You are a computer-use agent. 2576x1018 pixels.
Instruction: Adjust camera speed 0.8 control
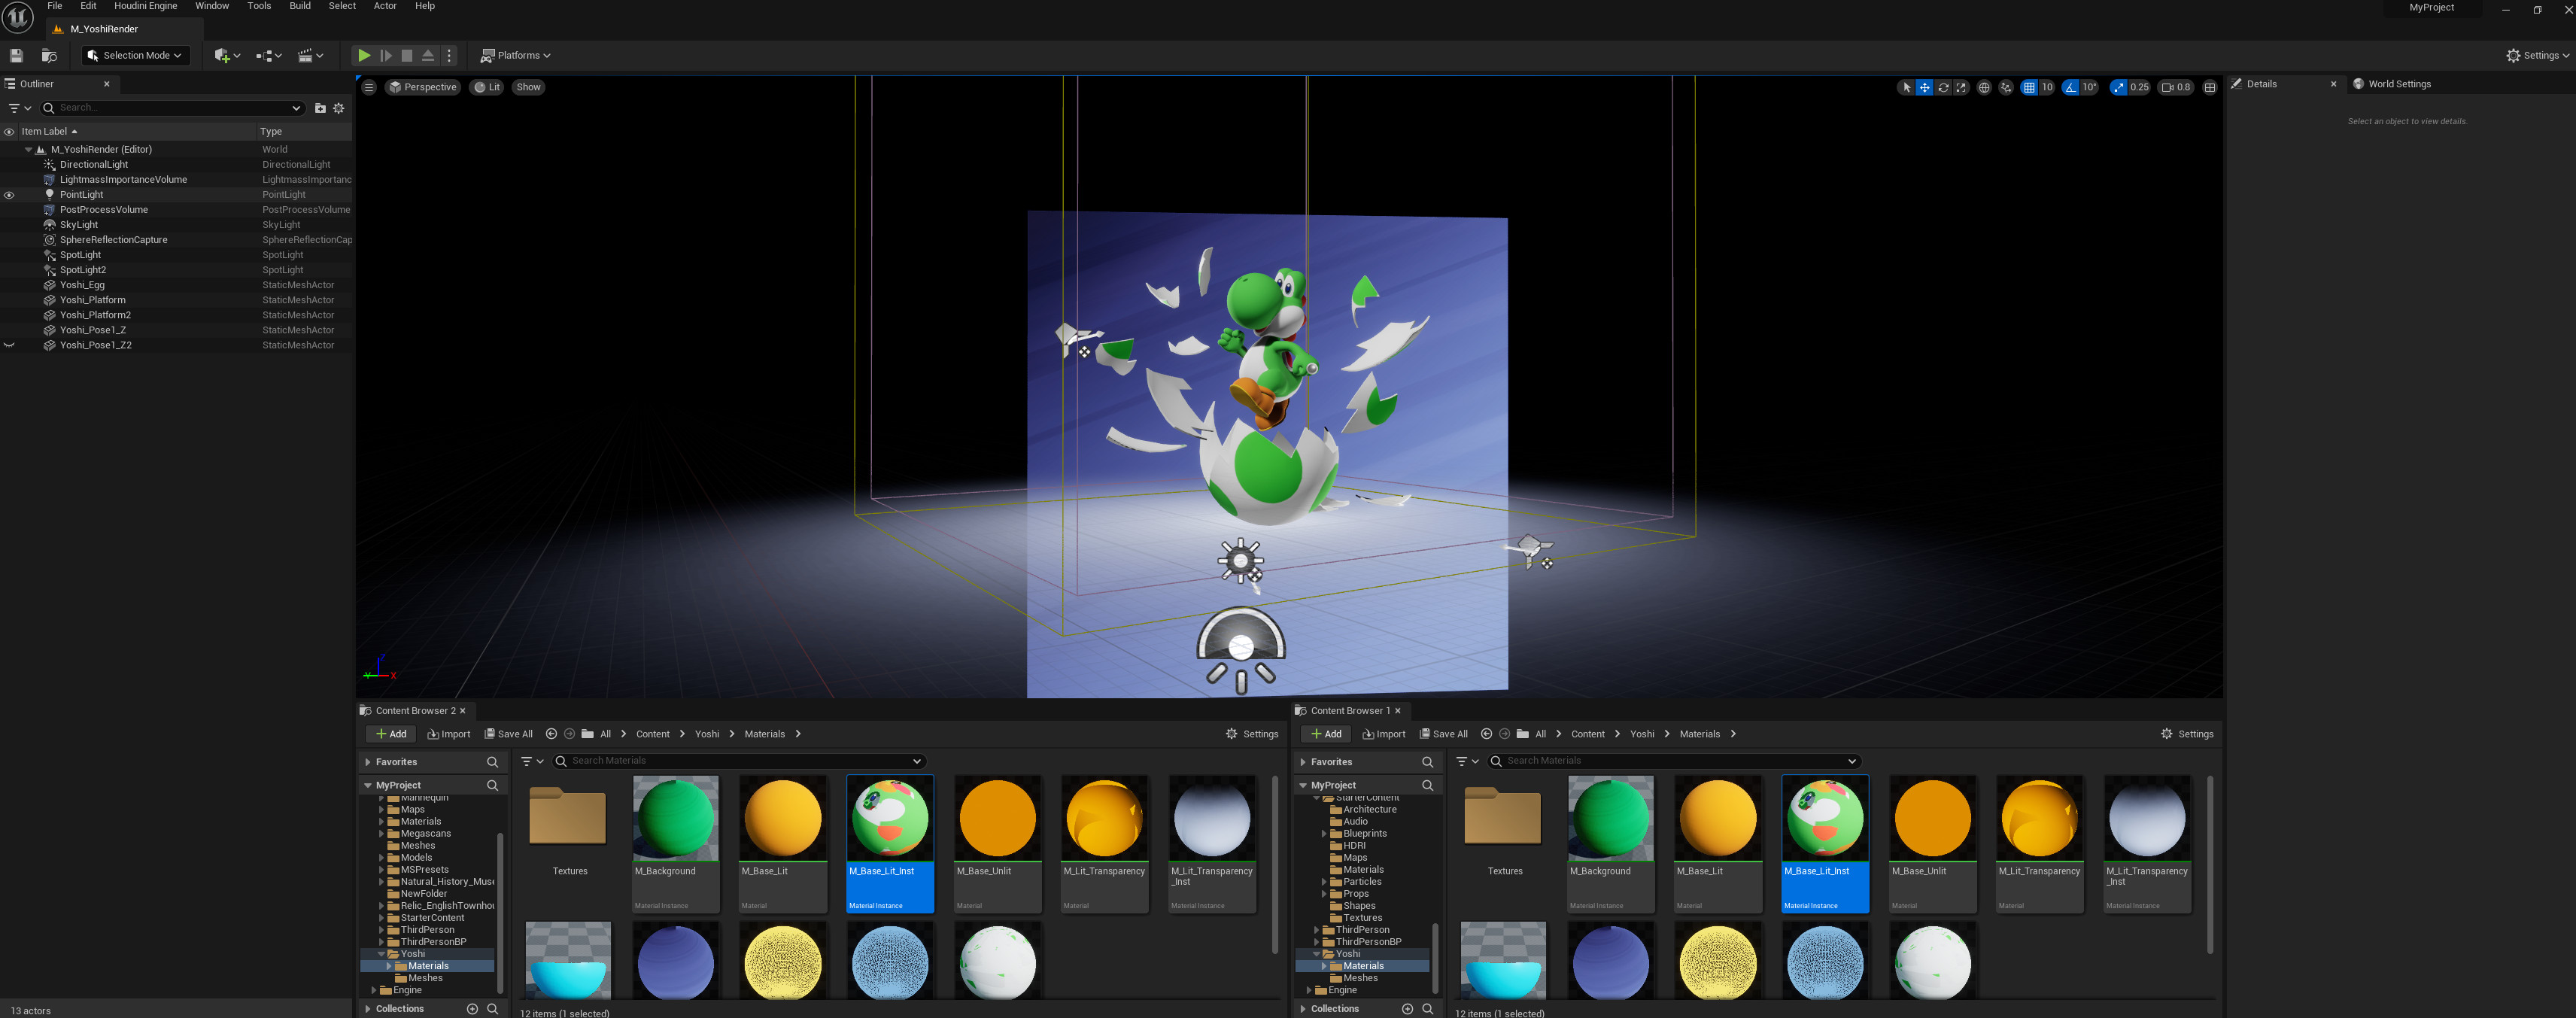tap(2176, 87)
